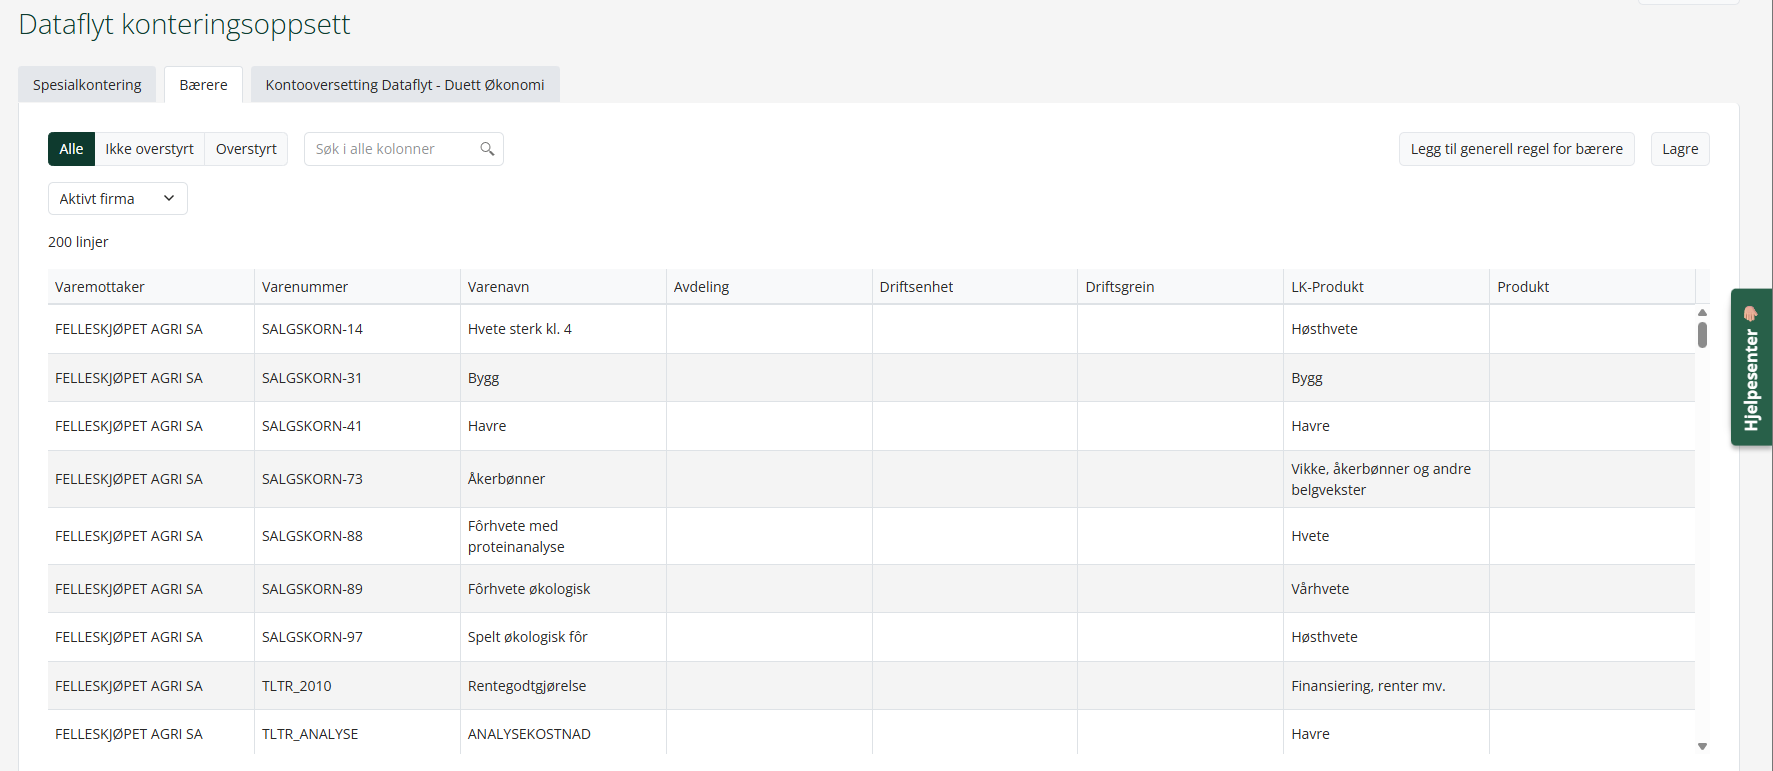The image size is (1773, 771).
Task: Click the Fôrhvete økologisk cell
Action: (563, 589)
